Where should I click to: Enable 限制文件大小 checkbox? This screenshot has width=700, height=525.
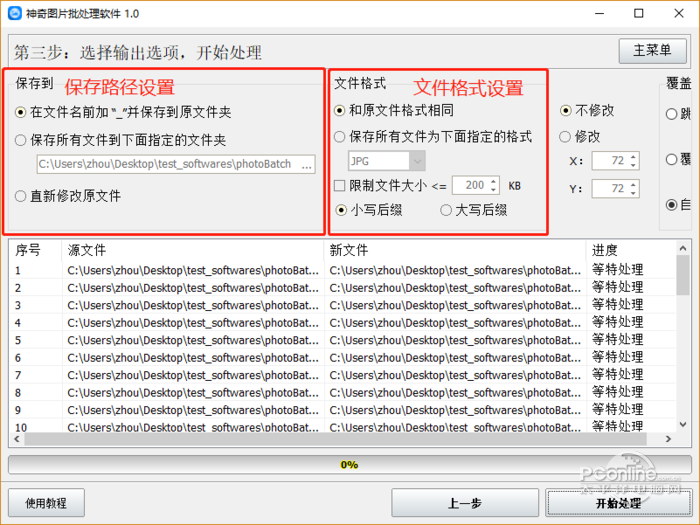click(x=340, y=185)
